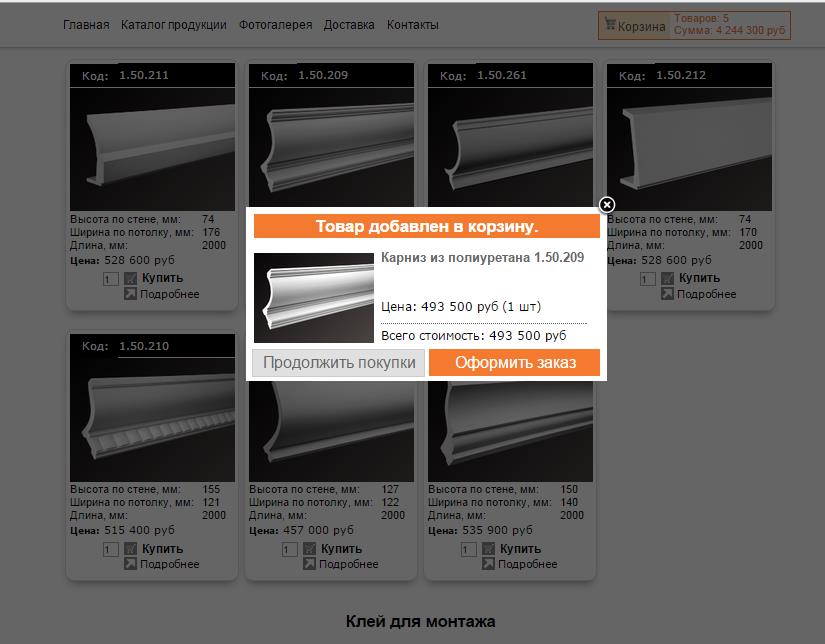Click Купить for item 1.50.210
Viewport: 825px width, 644px height.
click(162, 548)
